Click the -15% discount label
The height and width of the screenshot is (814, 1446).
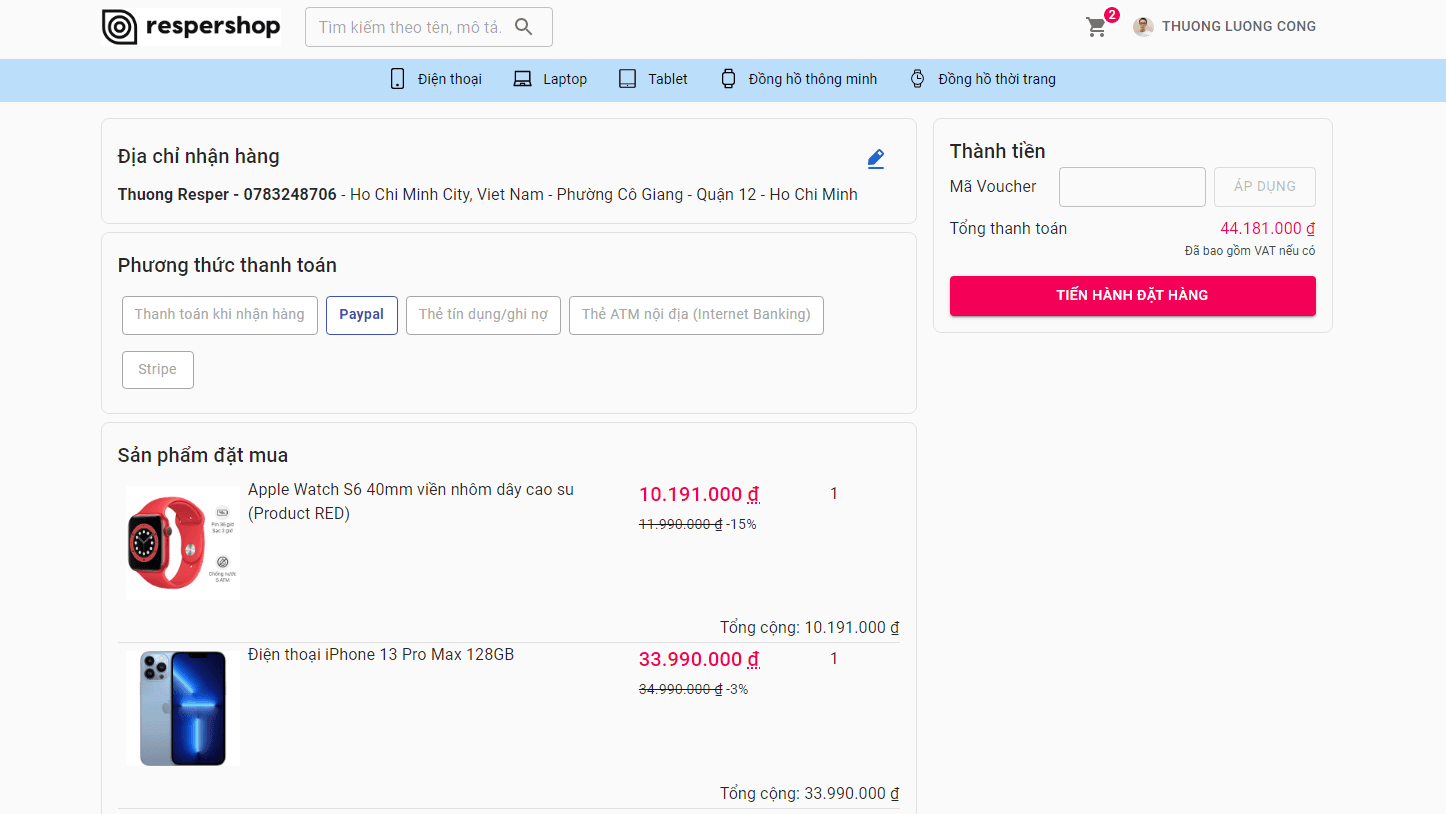(x=741, y=524)
